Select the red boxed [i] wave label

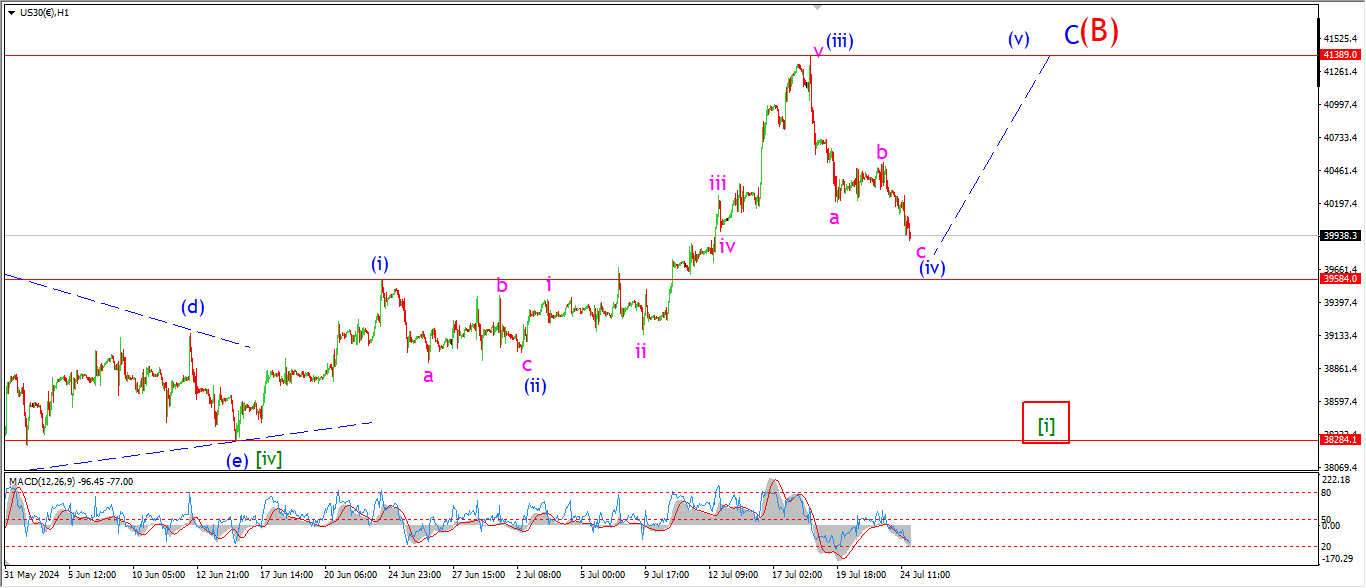click(1046, 423)
